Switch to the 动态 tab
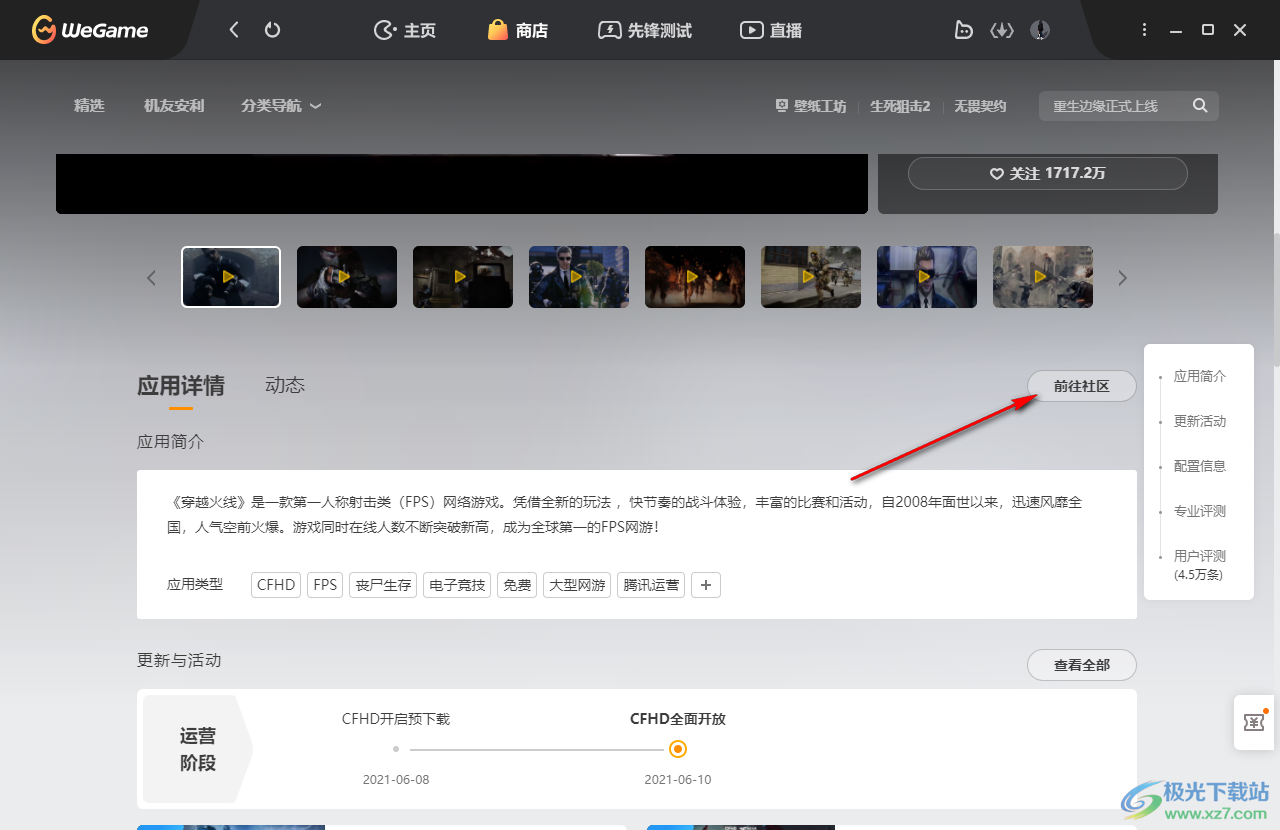This screenshot has height=830, width=1280. [x=285, y=385]
